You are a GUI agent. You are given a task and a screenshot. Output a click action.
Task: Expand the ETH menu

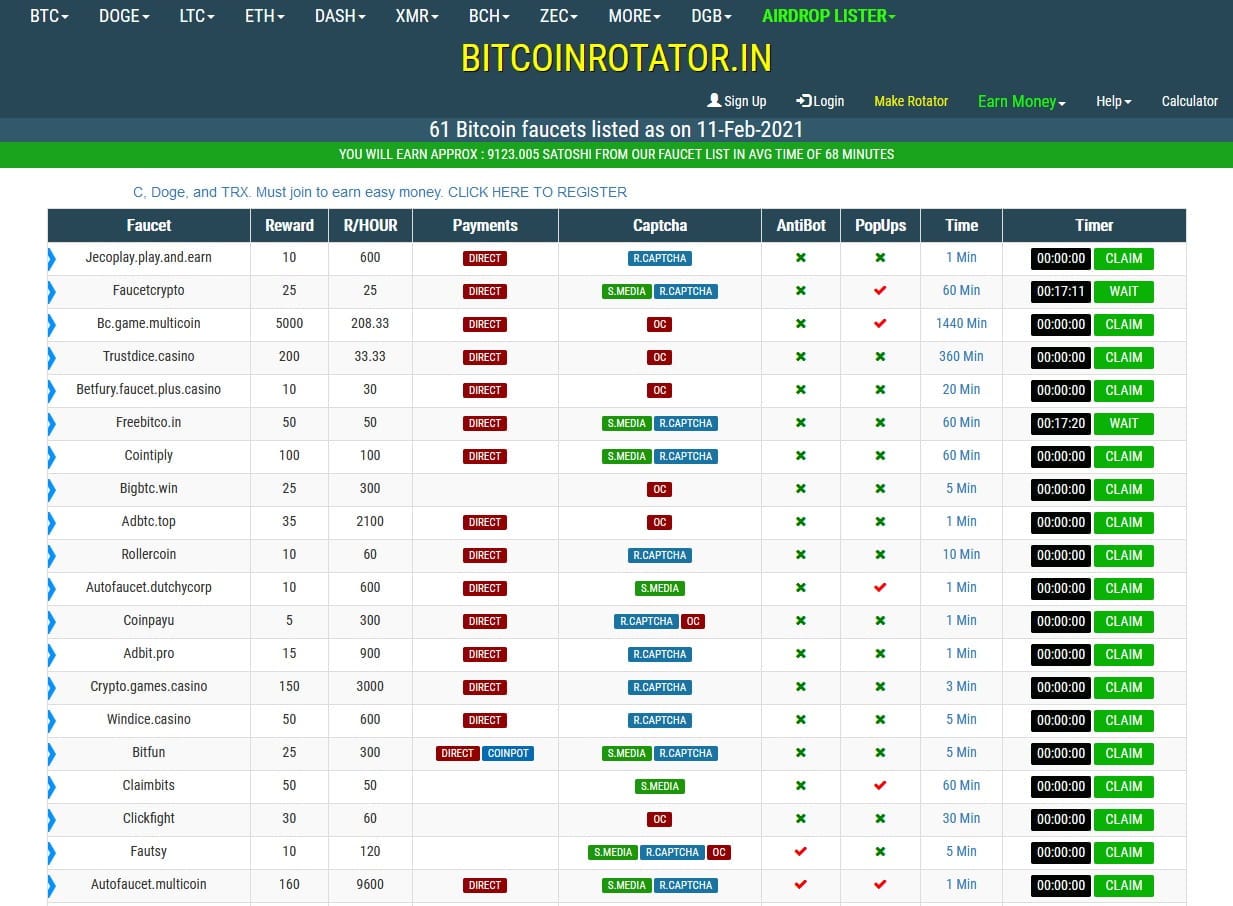(x=265, y=16)
